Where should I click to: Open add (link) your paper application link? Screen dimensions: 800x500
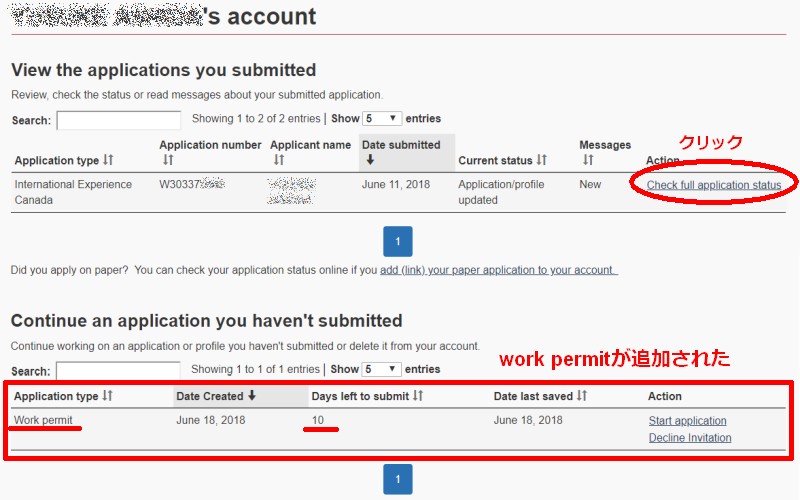click(x=498, y=270)
